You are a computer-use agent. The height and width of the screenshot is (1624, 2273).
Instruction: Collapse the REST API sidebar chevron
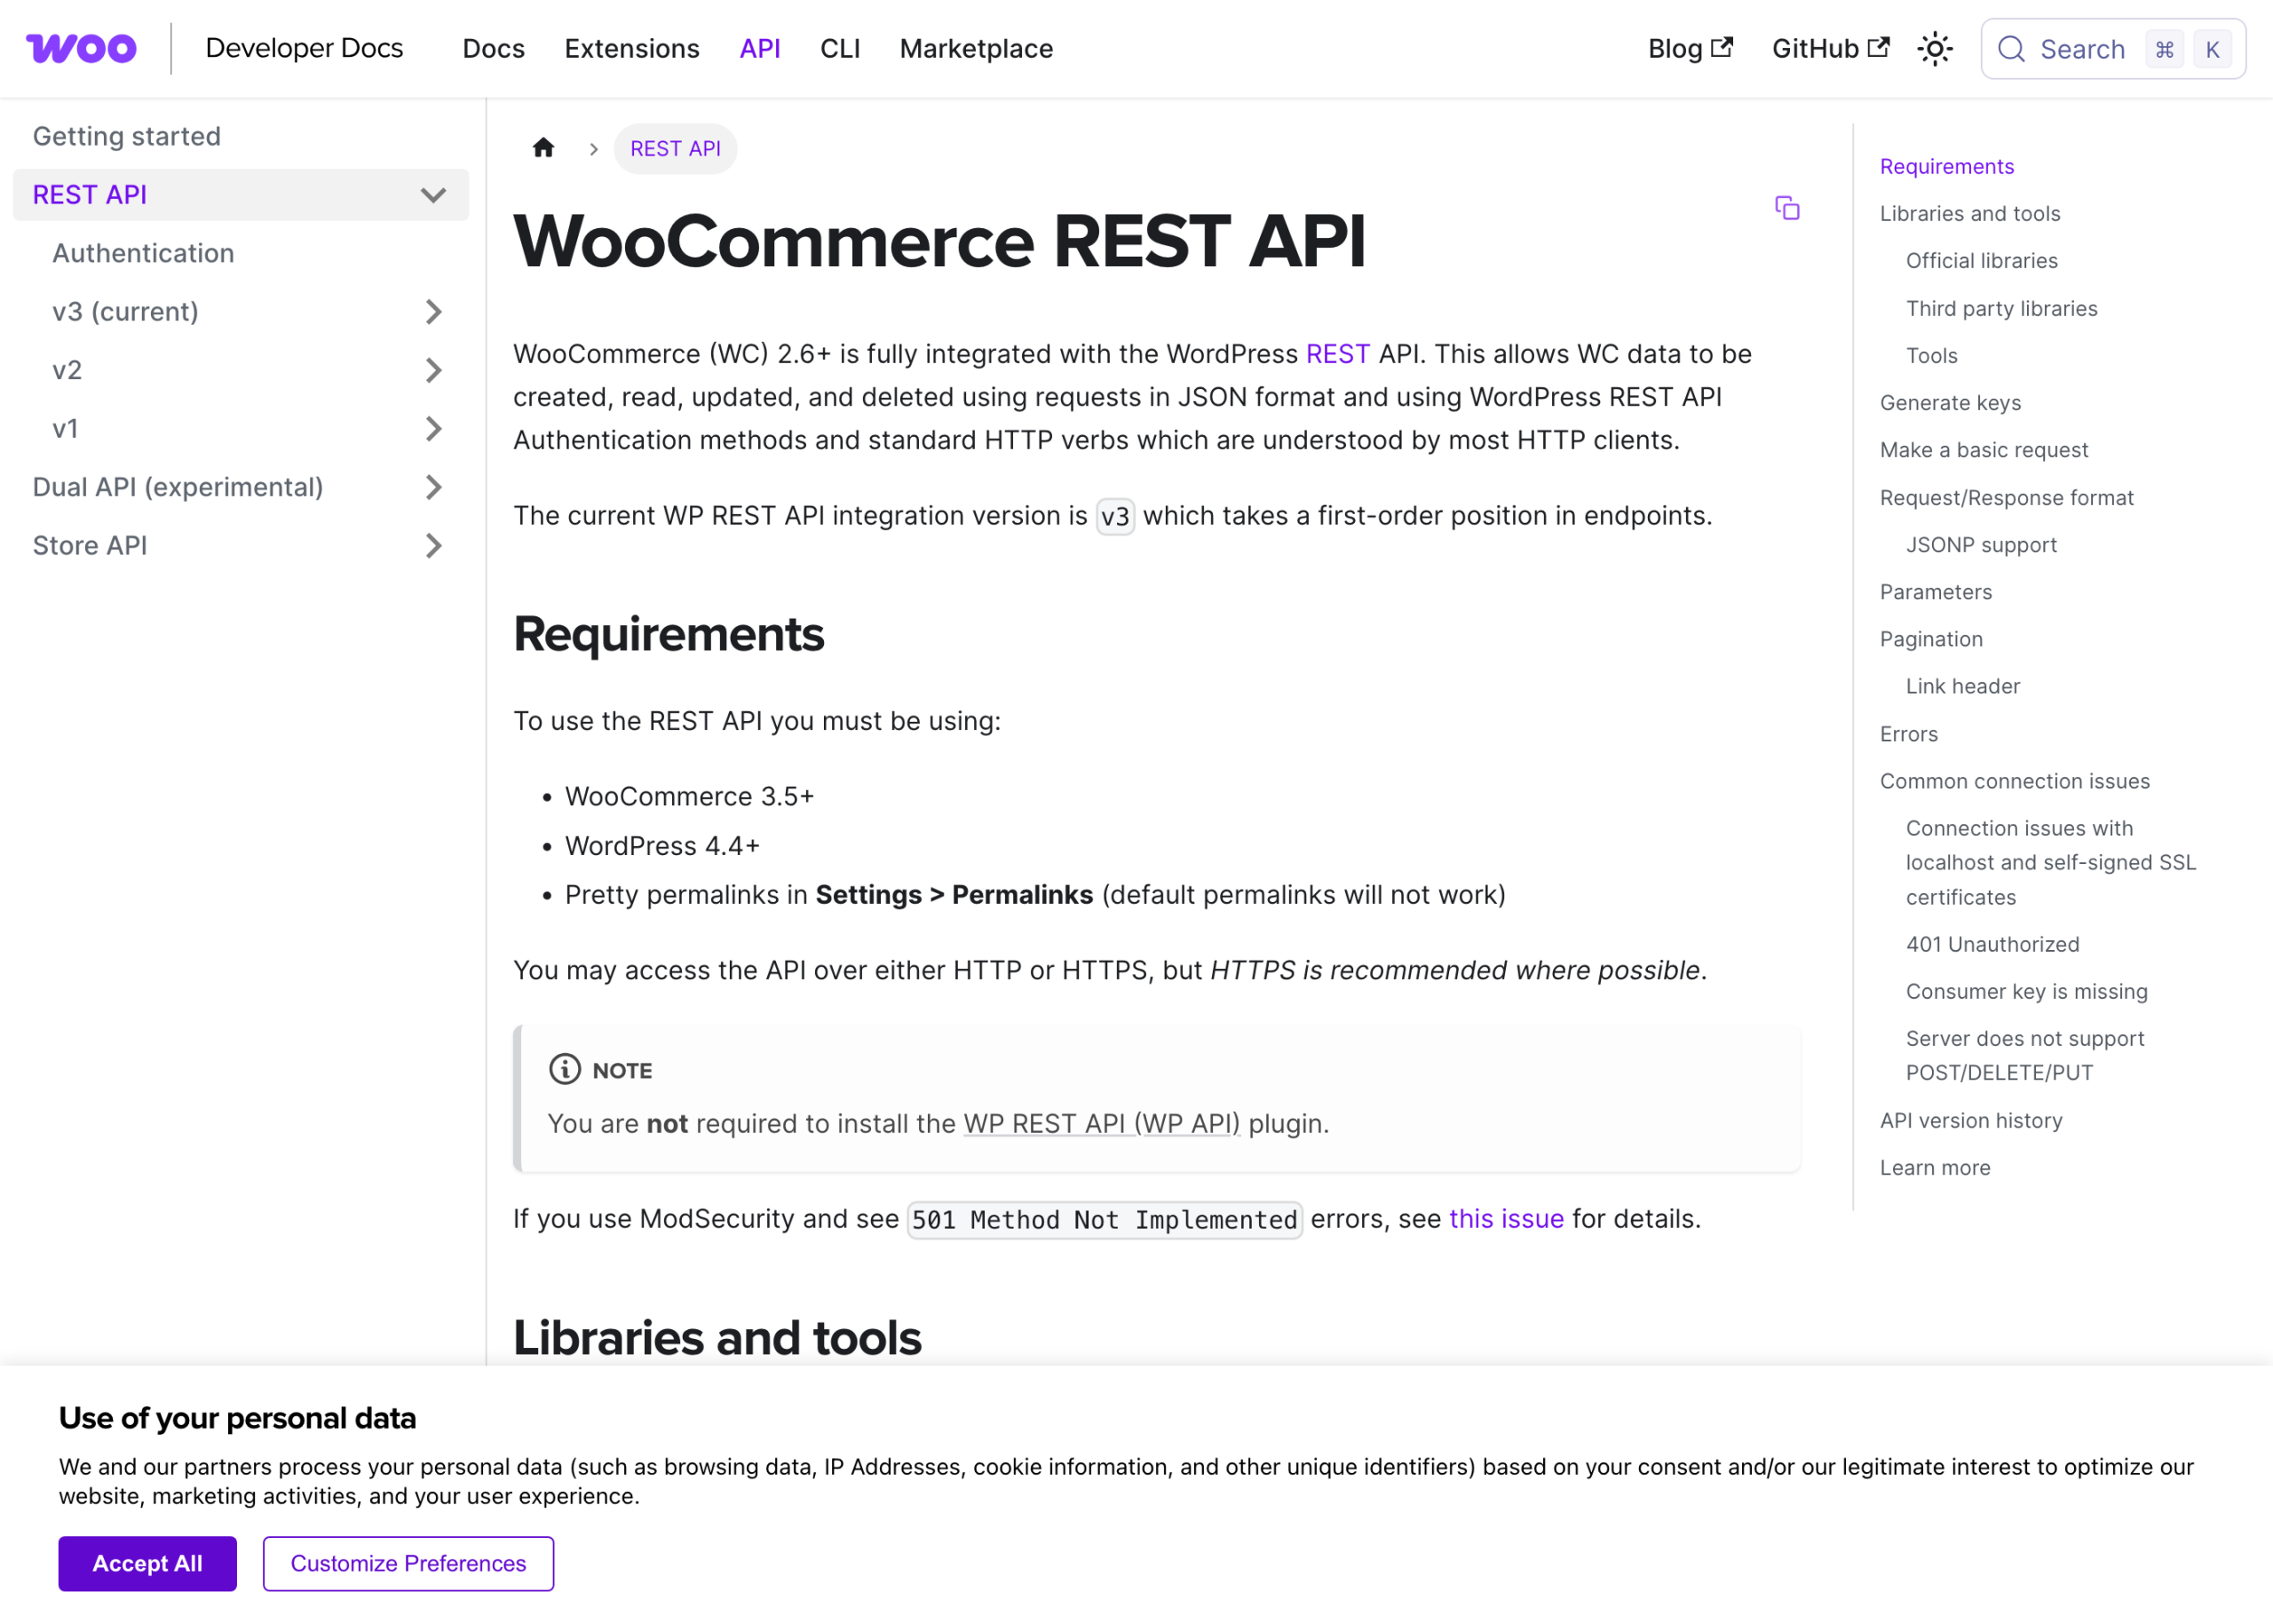(433, 195)
